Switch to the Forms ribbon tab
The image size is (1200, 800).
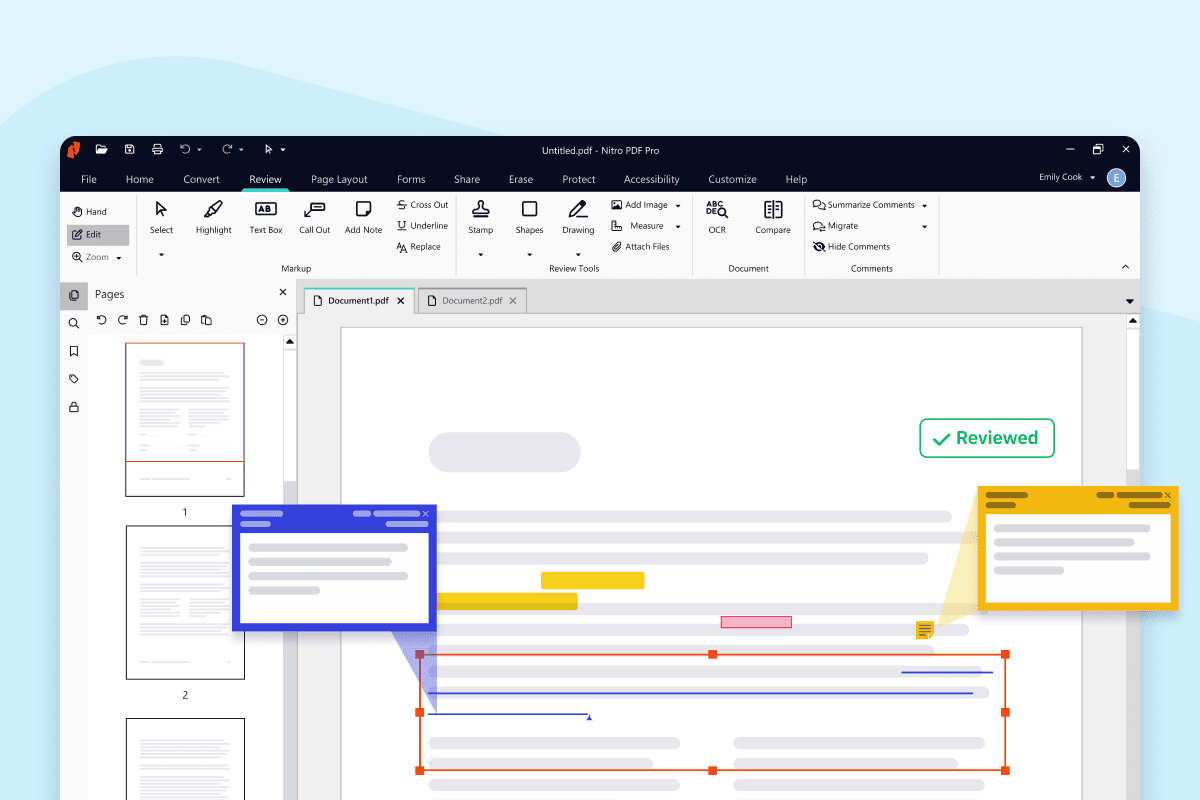(x=411, y=179)
